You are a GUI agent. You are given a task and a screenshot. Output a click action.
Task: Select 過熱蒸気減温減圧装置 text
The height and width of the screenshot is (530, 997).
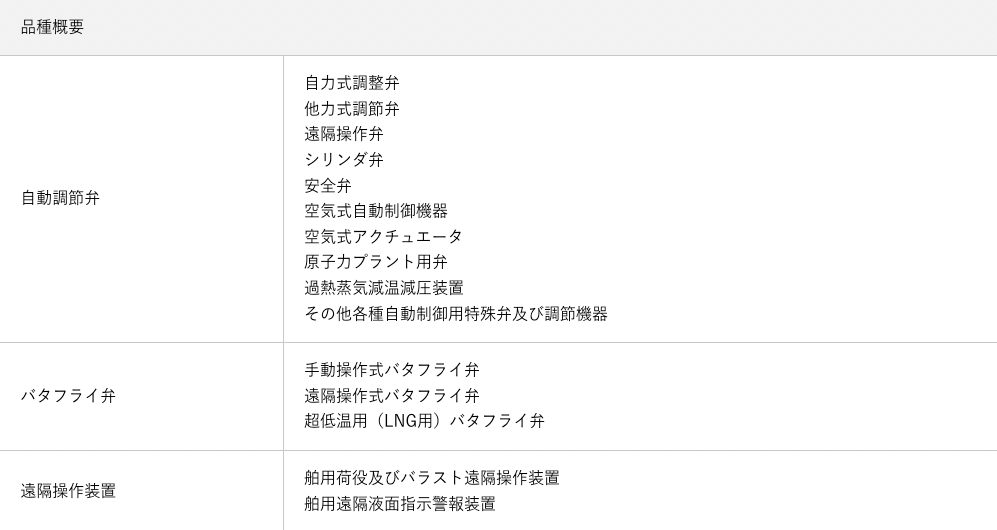point(384,288)
